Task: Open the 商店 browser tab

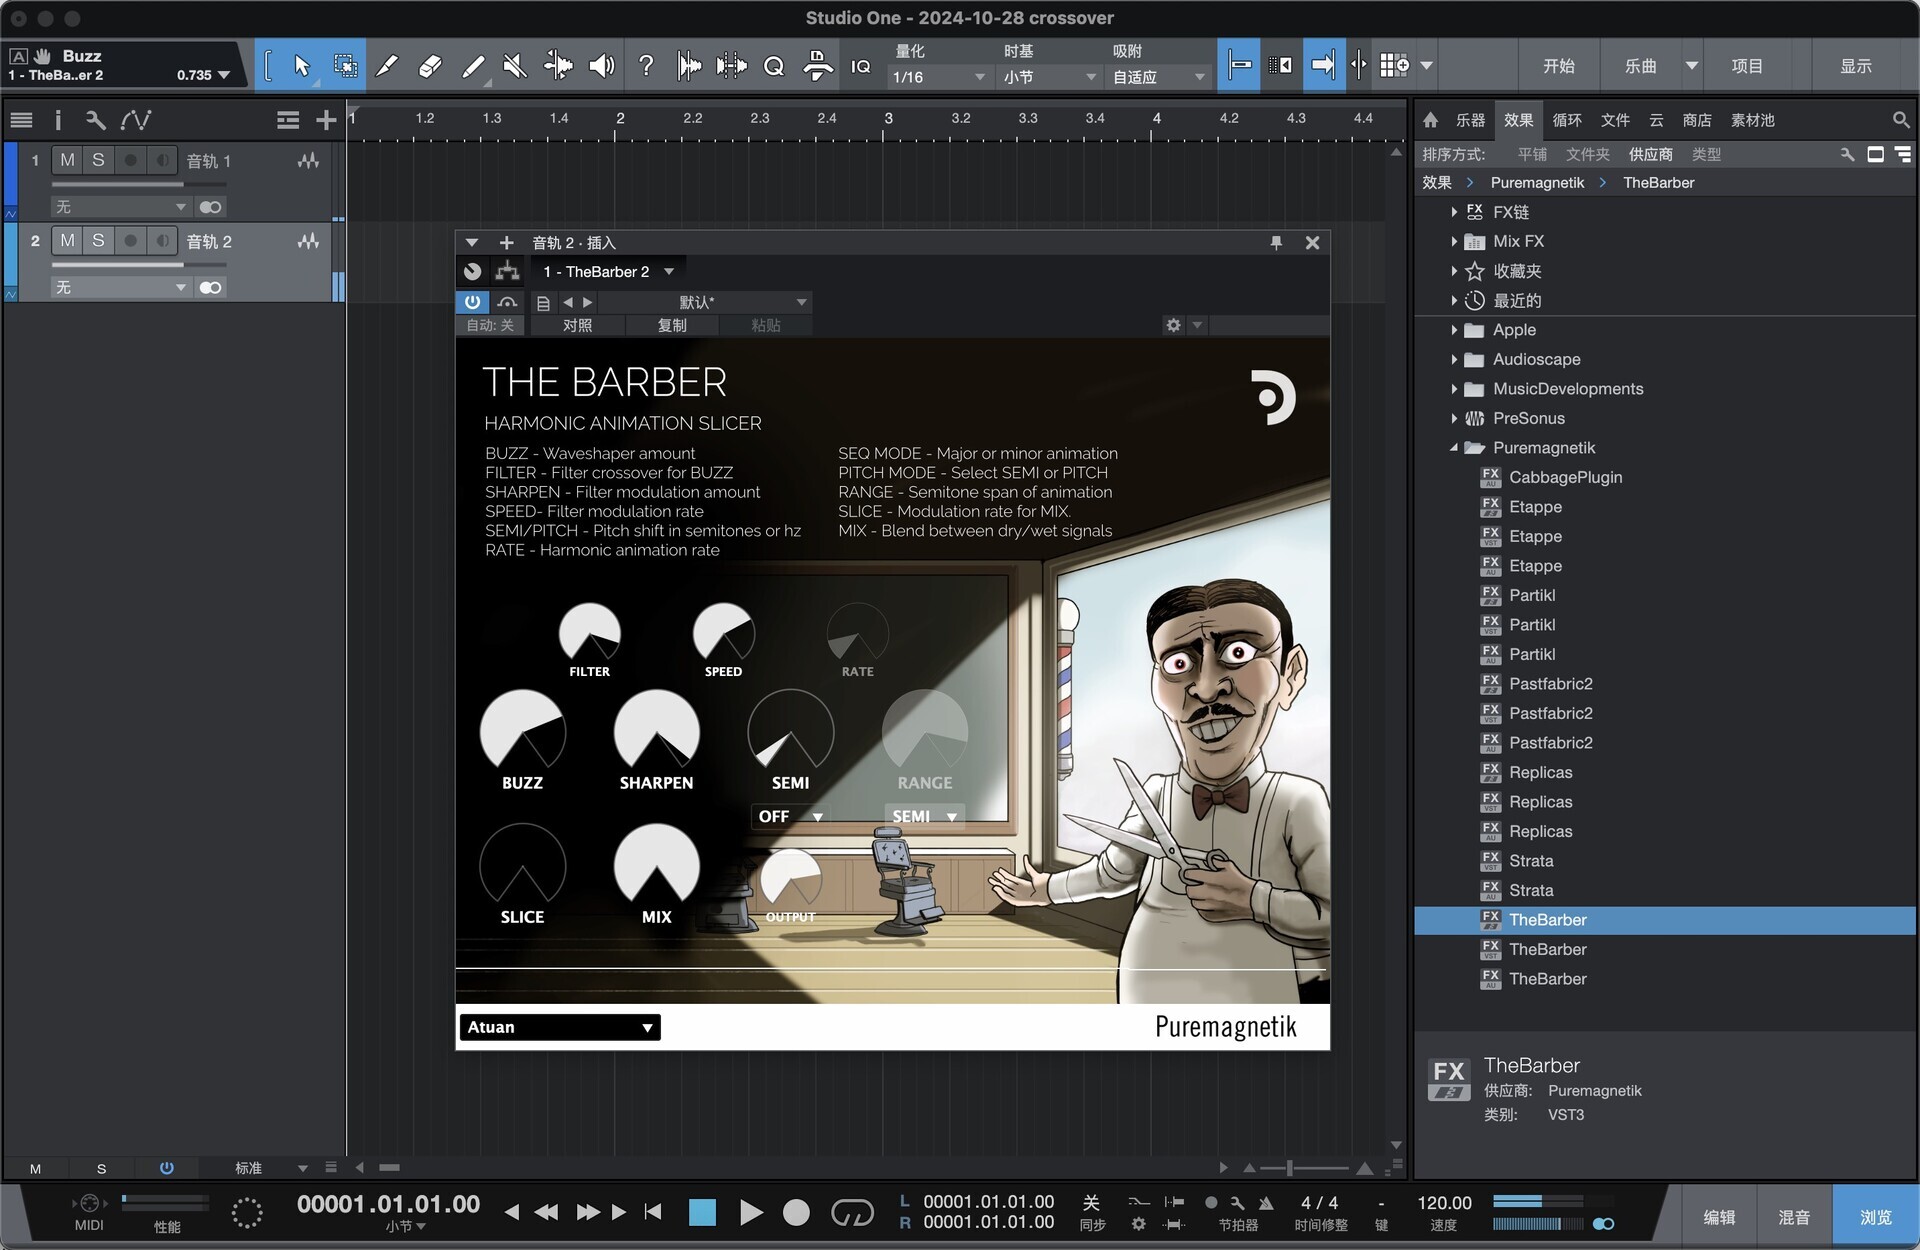Action: click(x=1697, y=120)
